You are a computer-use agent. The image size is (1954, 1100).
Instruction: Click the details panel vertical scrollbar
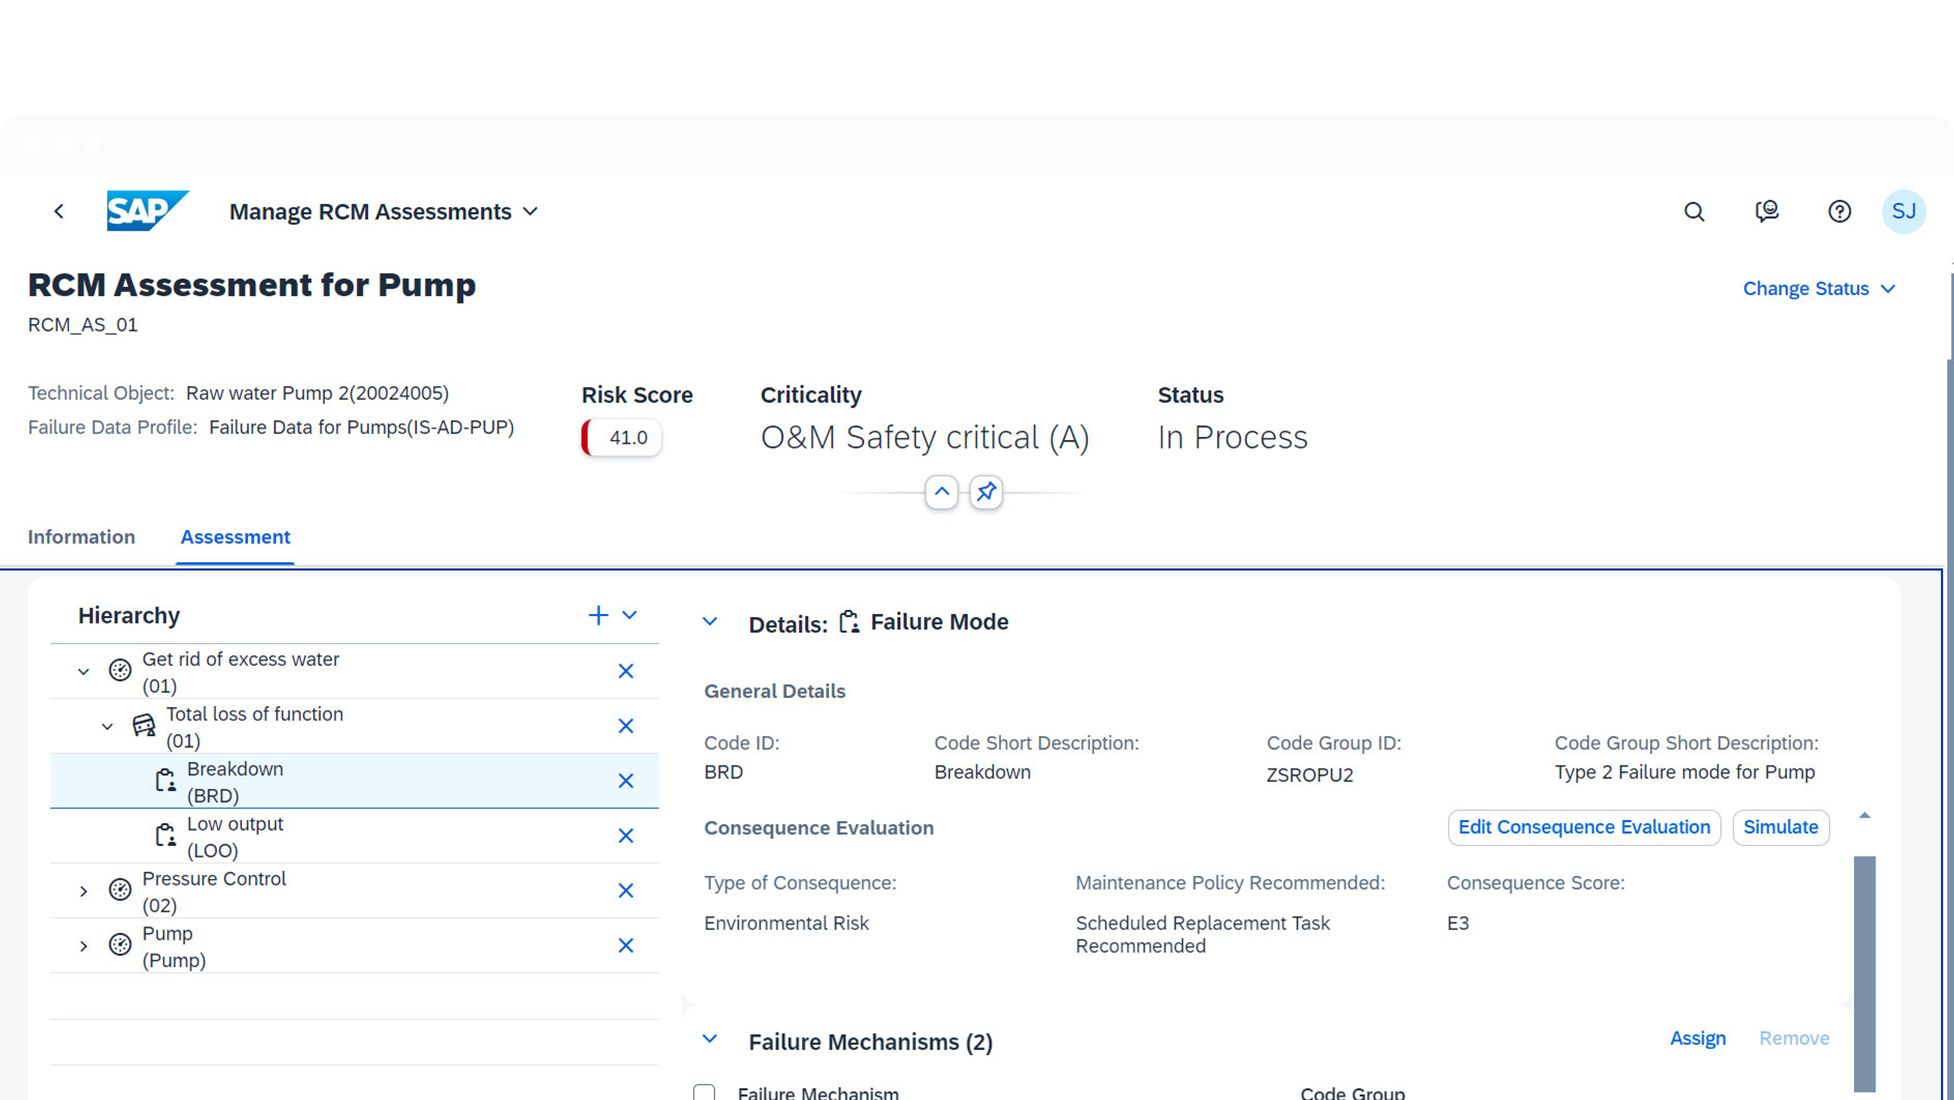[x=1864, y=970]
